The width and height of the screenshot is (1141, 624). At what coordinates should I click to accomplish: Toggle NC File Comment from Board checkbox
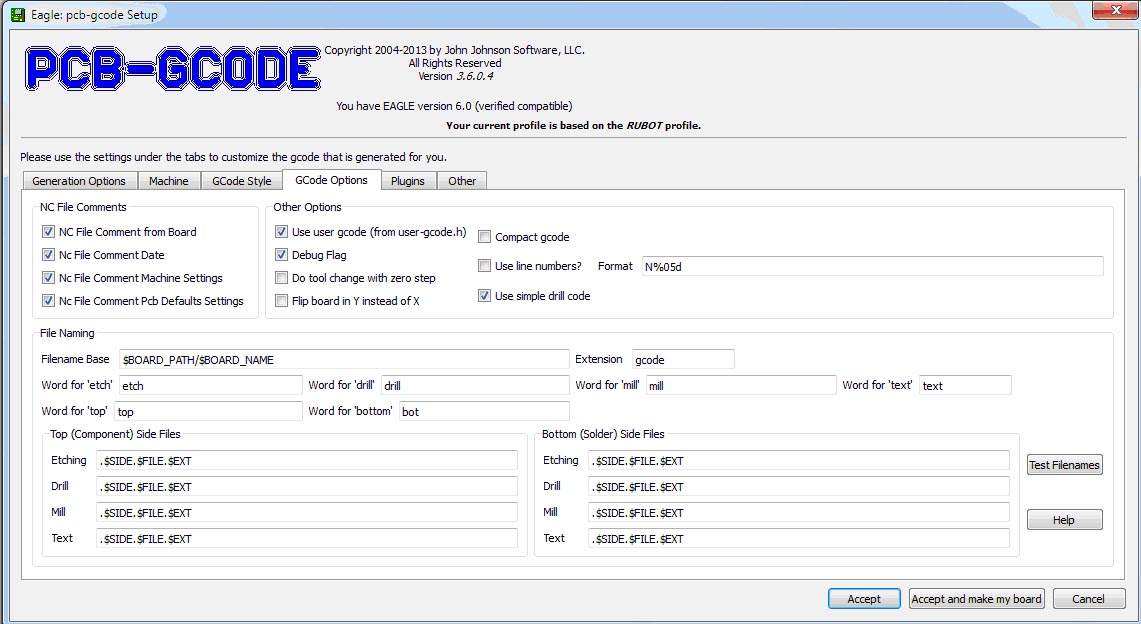48,232
